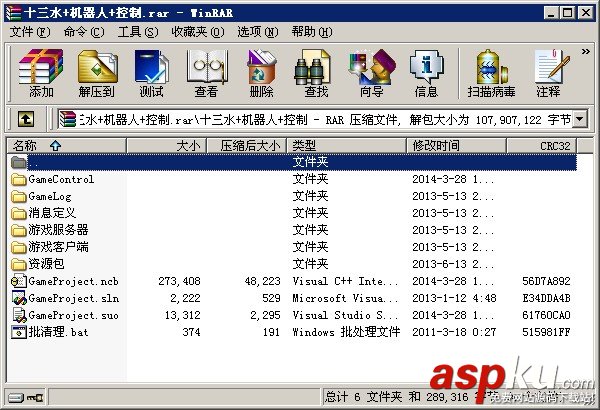Click the drive icon in status bar
This screenshot has height=410, width=600.
[16, 398]
